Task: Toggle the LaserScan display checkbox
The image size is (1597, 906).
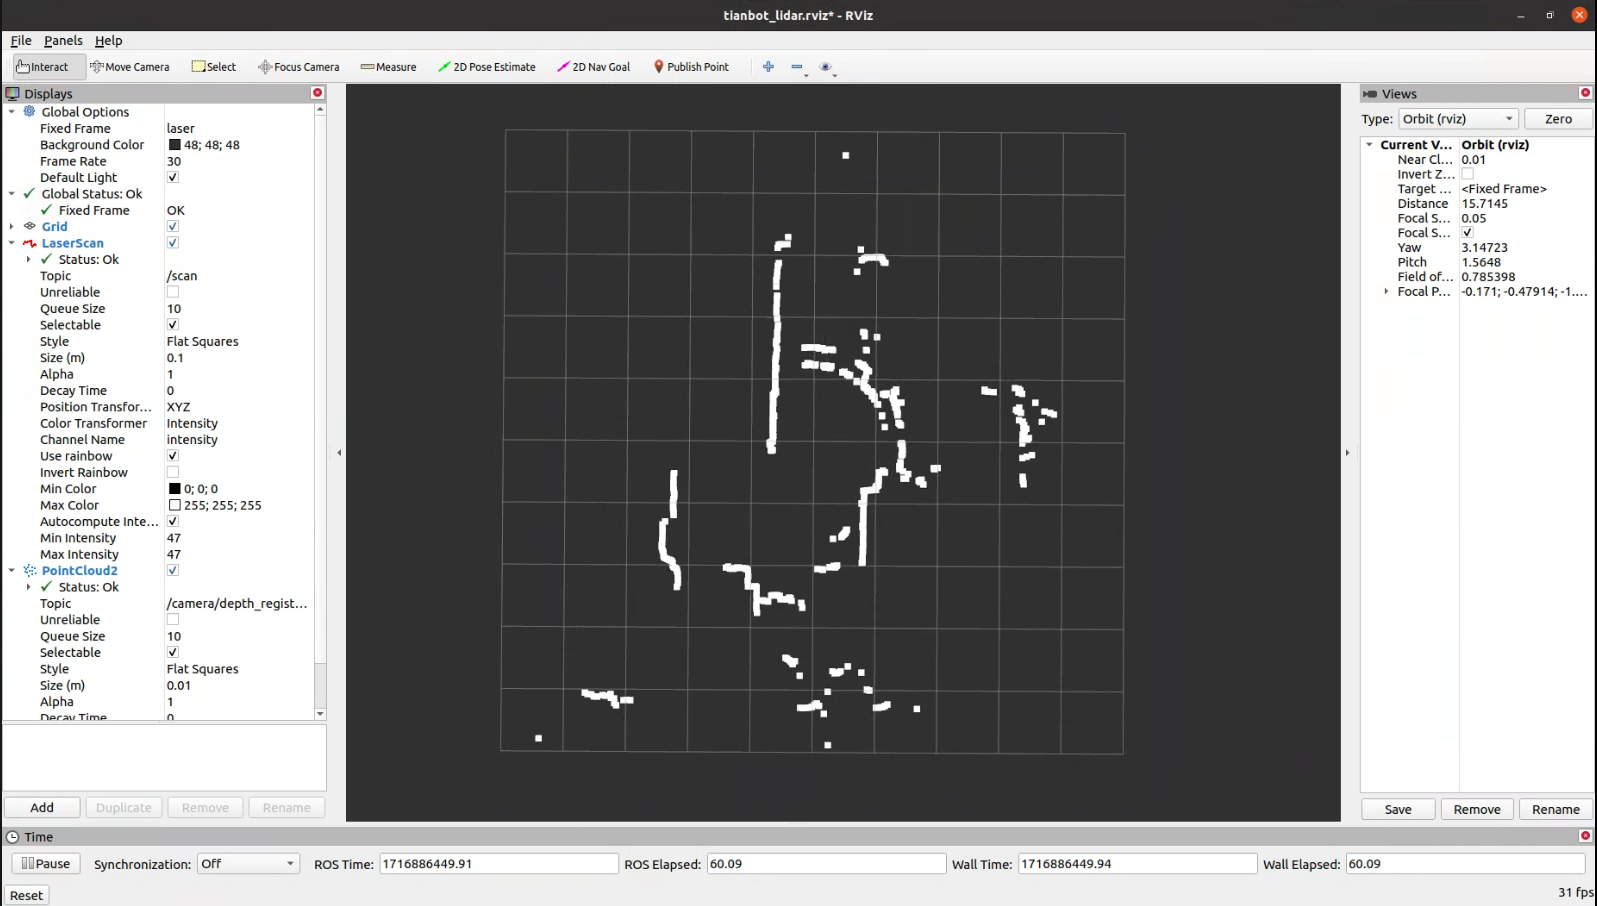Action: (173, 243)
